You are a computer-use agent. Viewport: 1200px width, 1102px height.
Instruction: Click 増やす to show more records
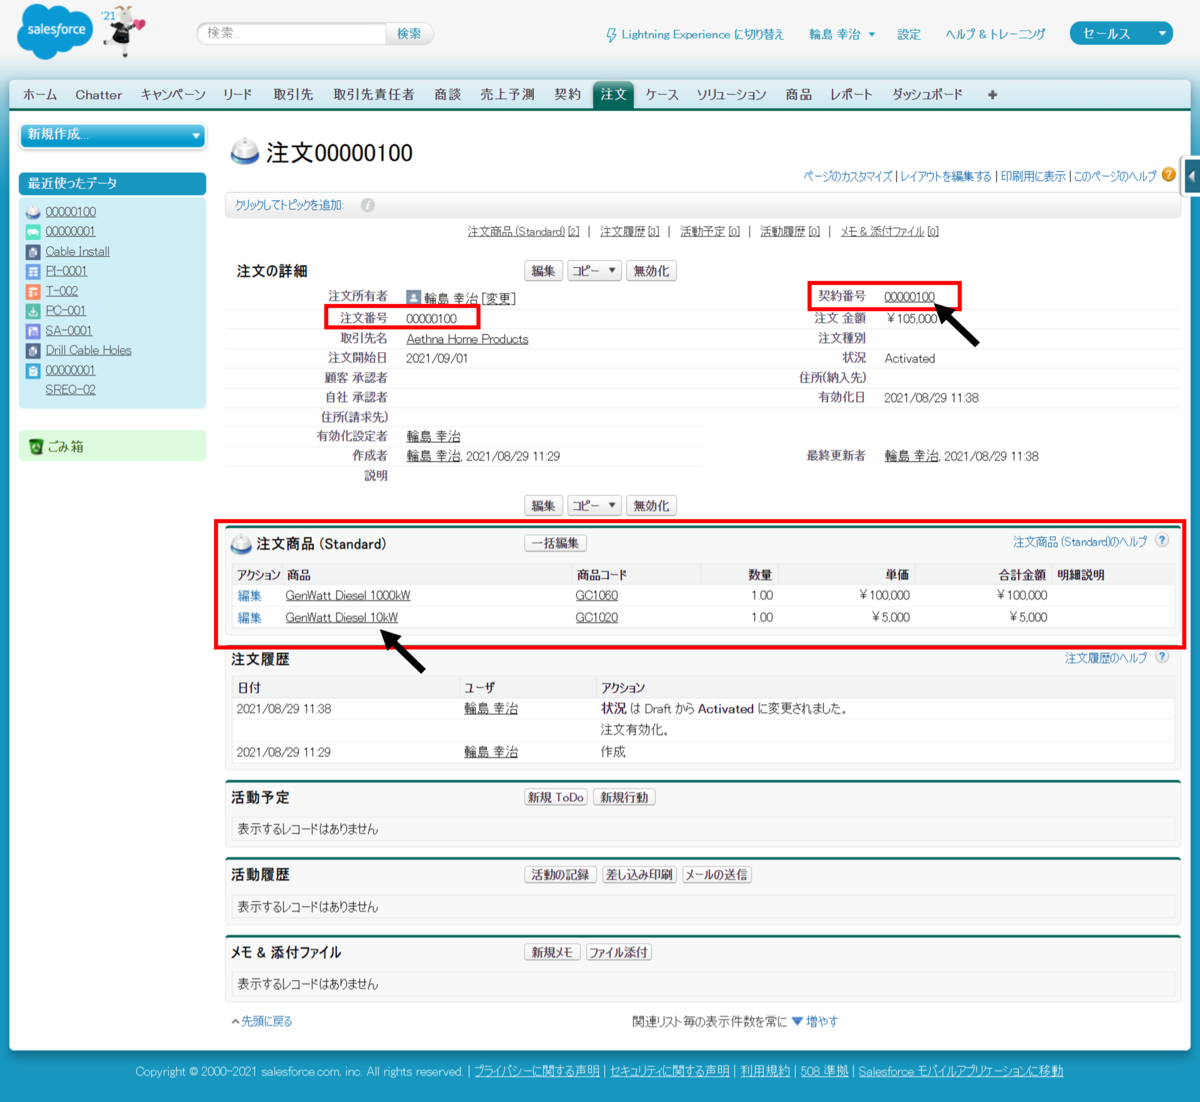click(x=815, y=1022)
